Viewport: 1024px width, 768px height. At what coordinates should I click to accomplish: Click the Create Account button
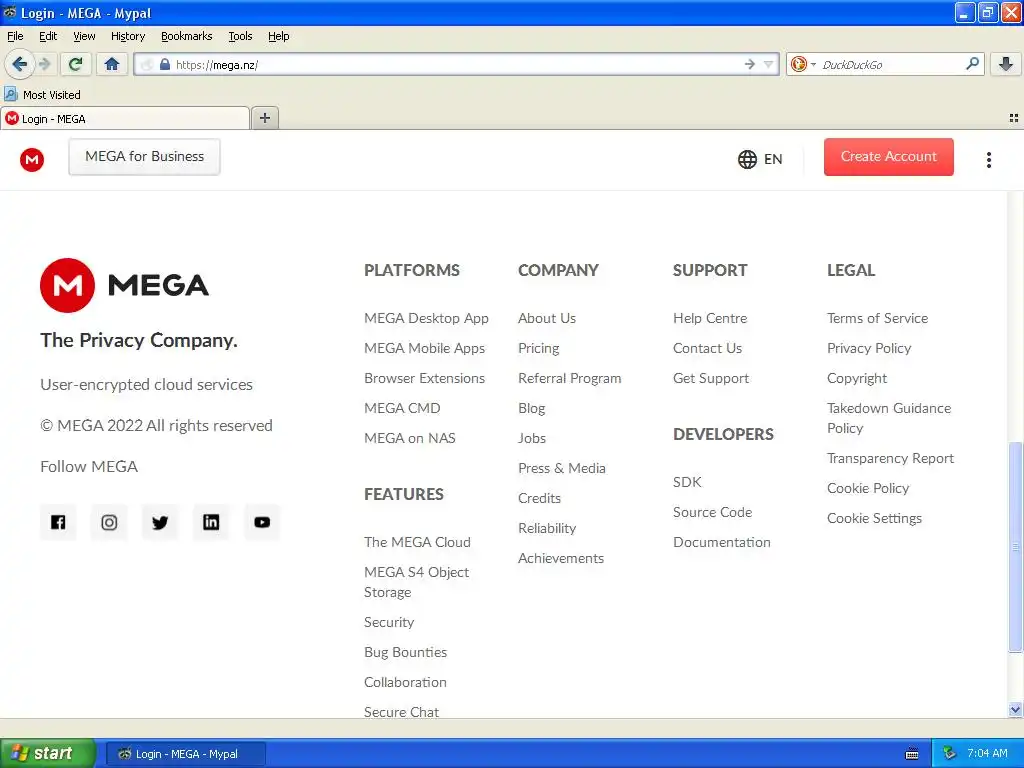(888, 157)
